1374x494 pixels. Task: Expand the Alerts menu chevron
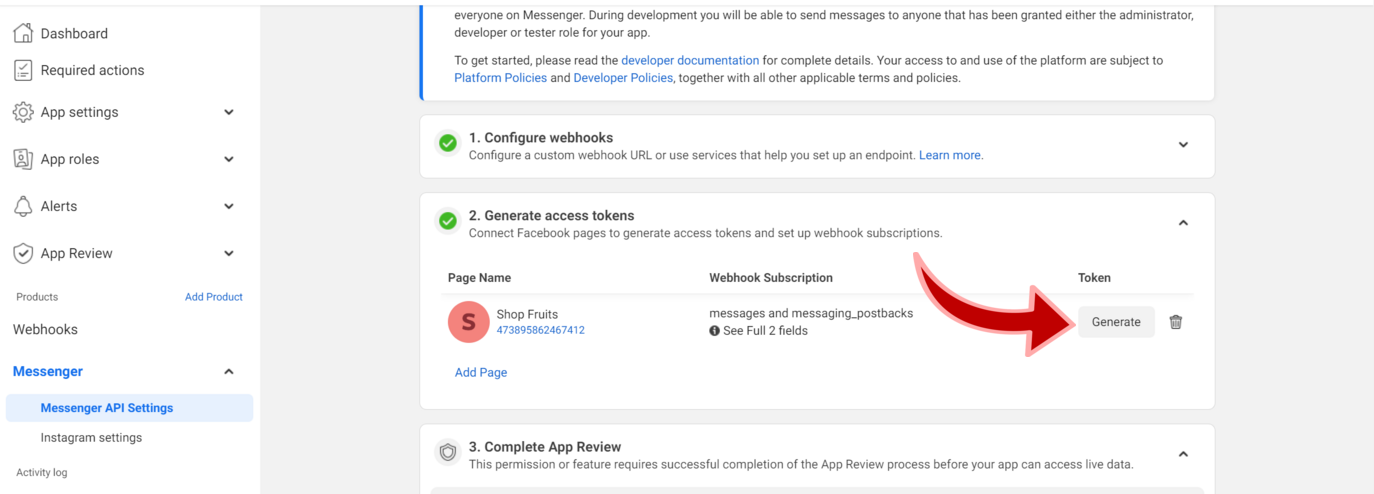coord(229,206)
